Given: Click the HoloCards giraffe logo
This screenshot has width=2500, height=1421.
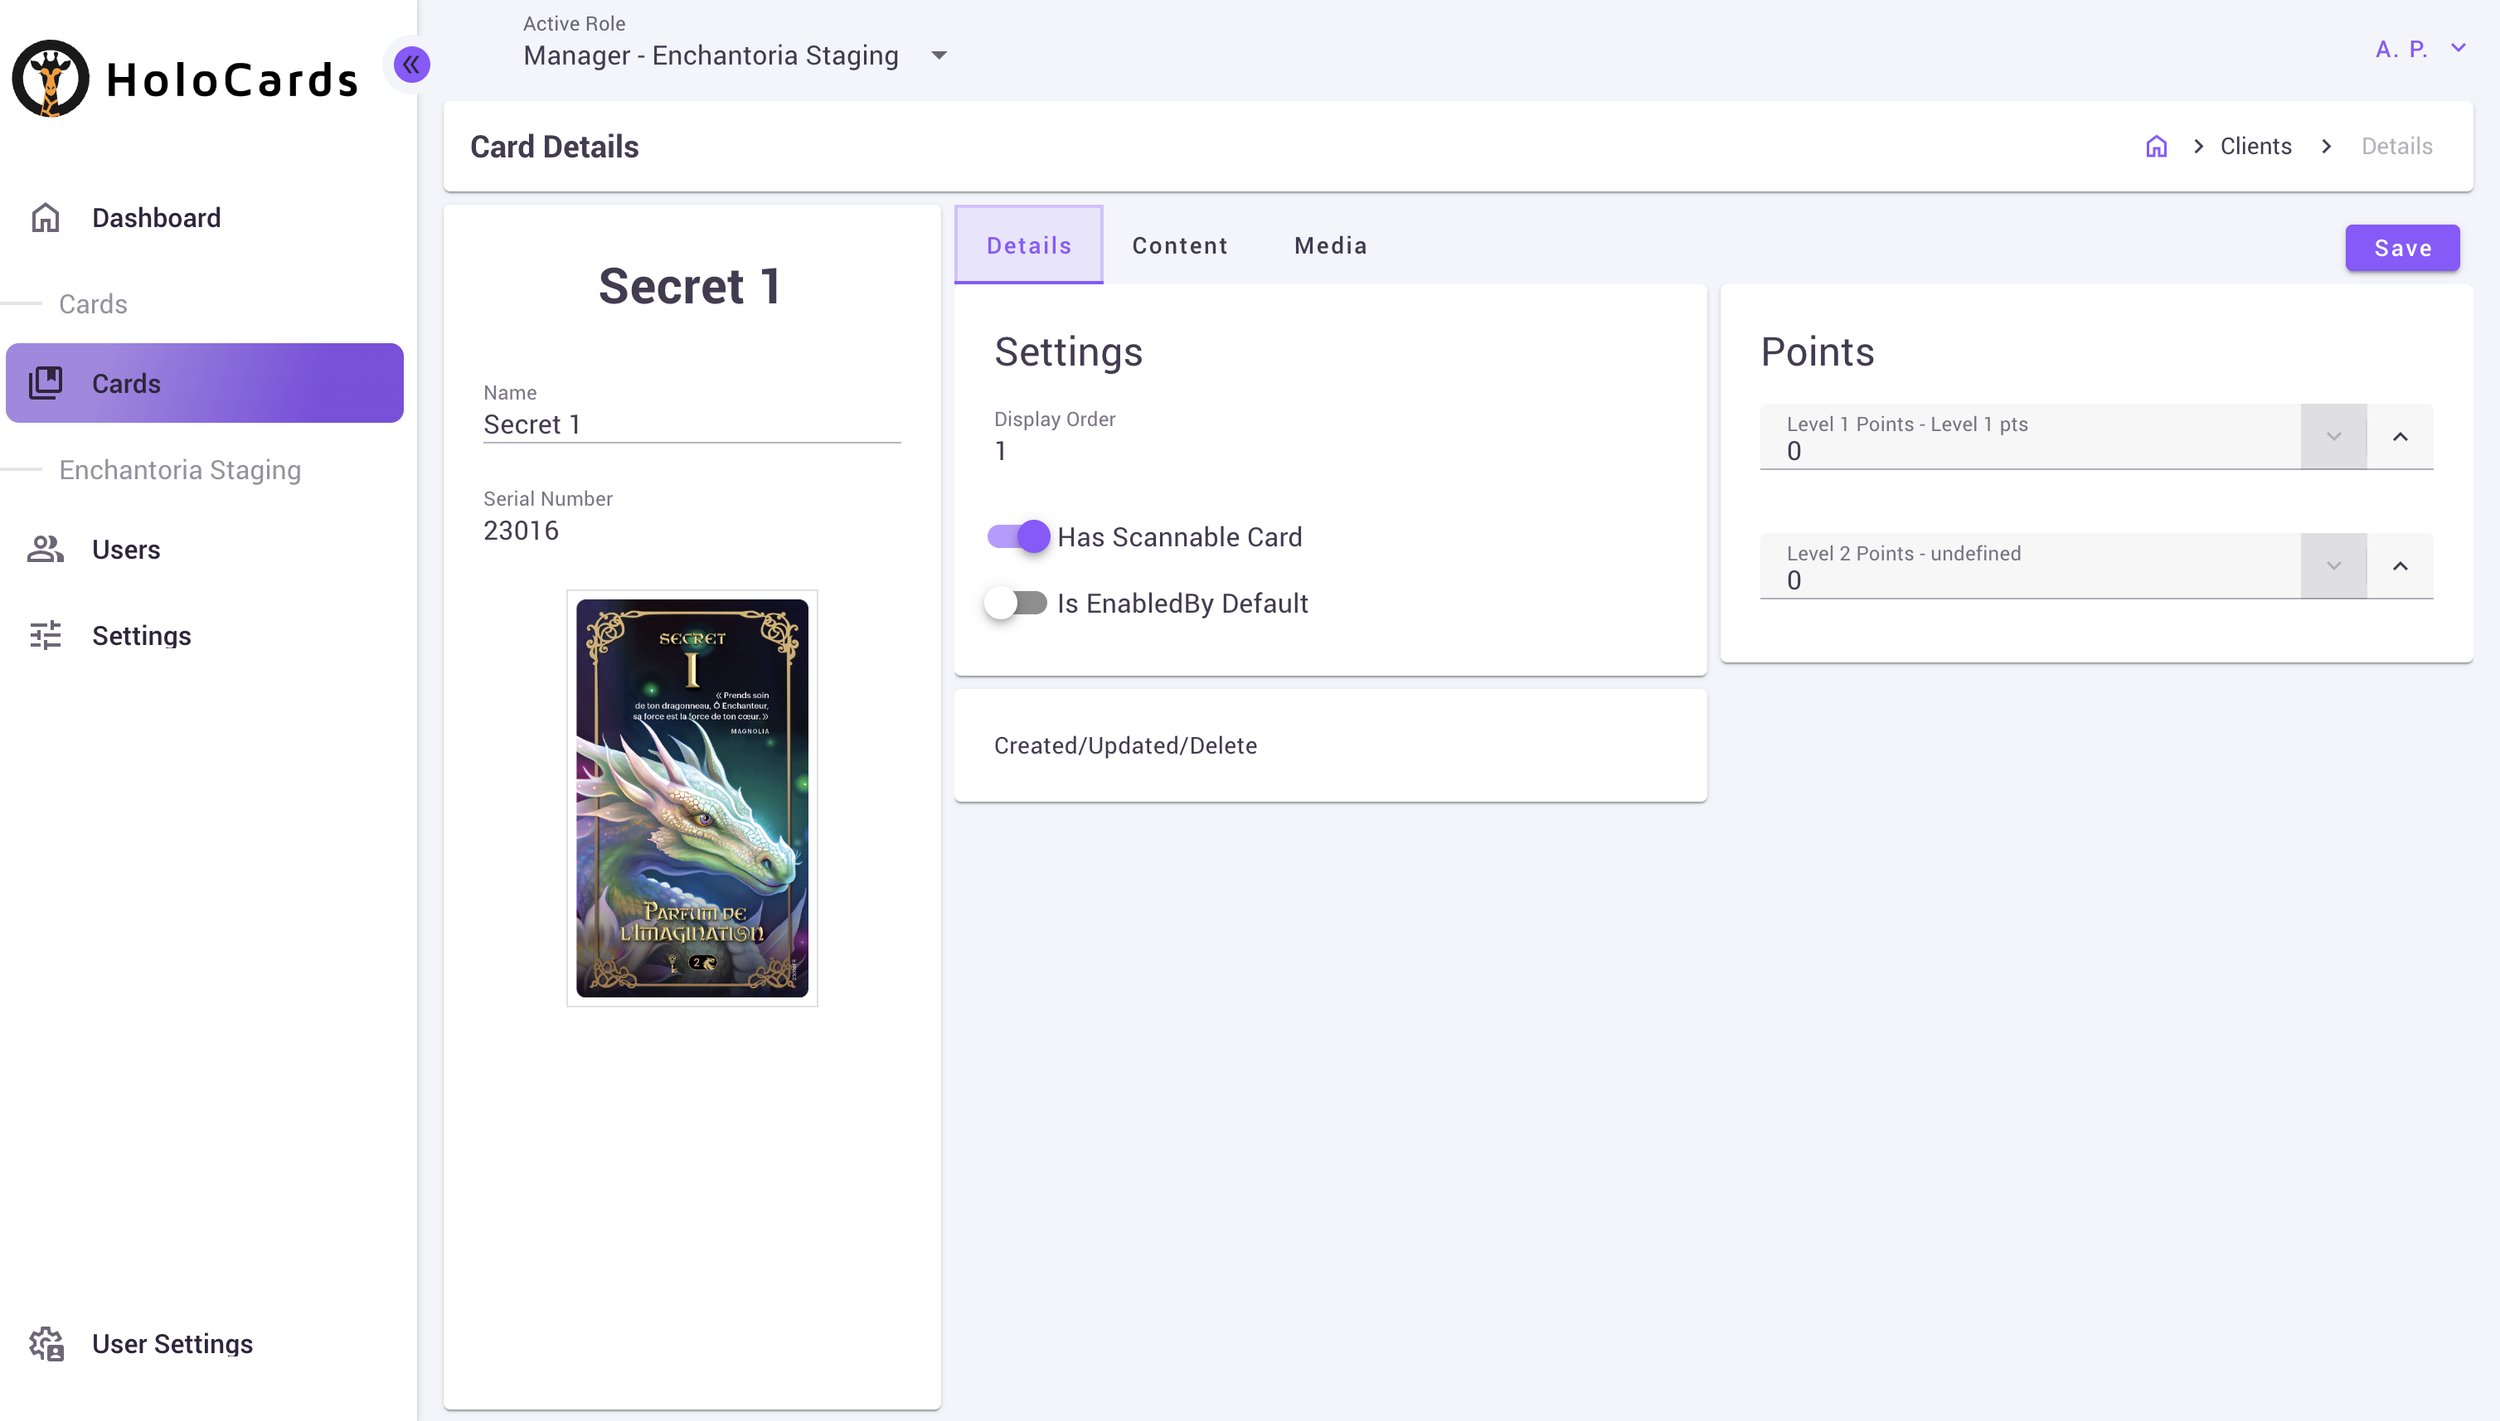Looking at the screenshot, I should click(x=50, y=79).
